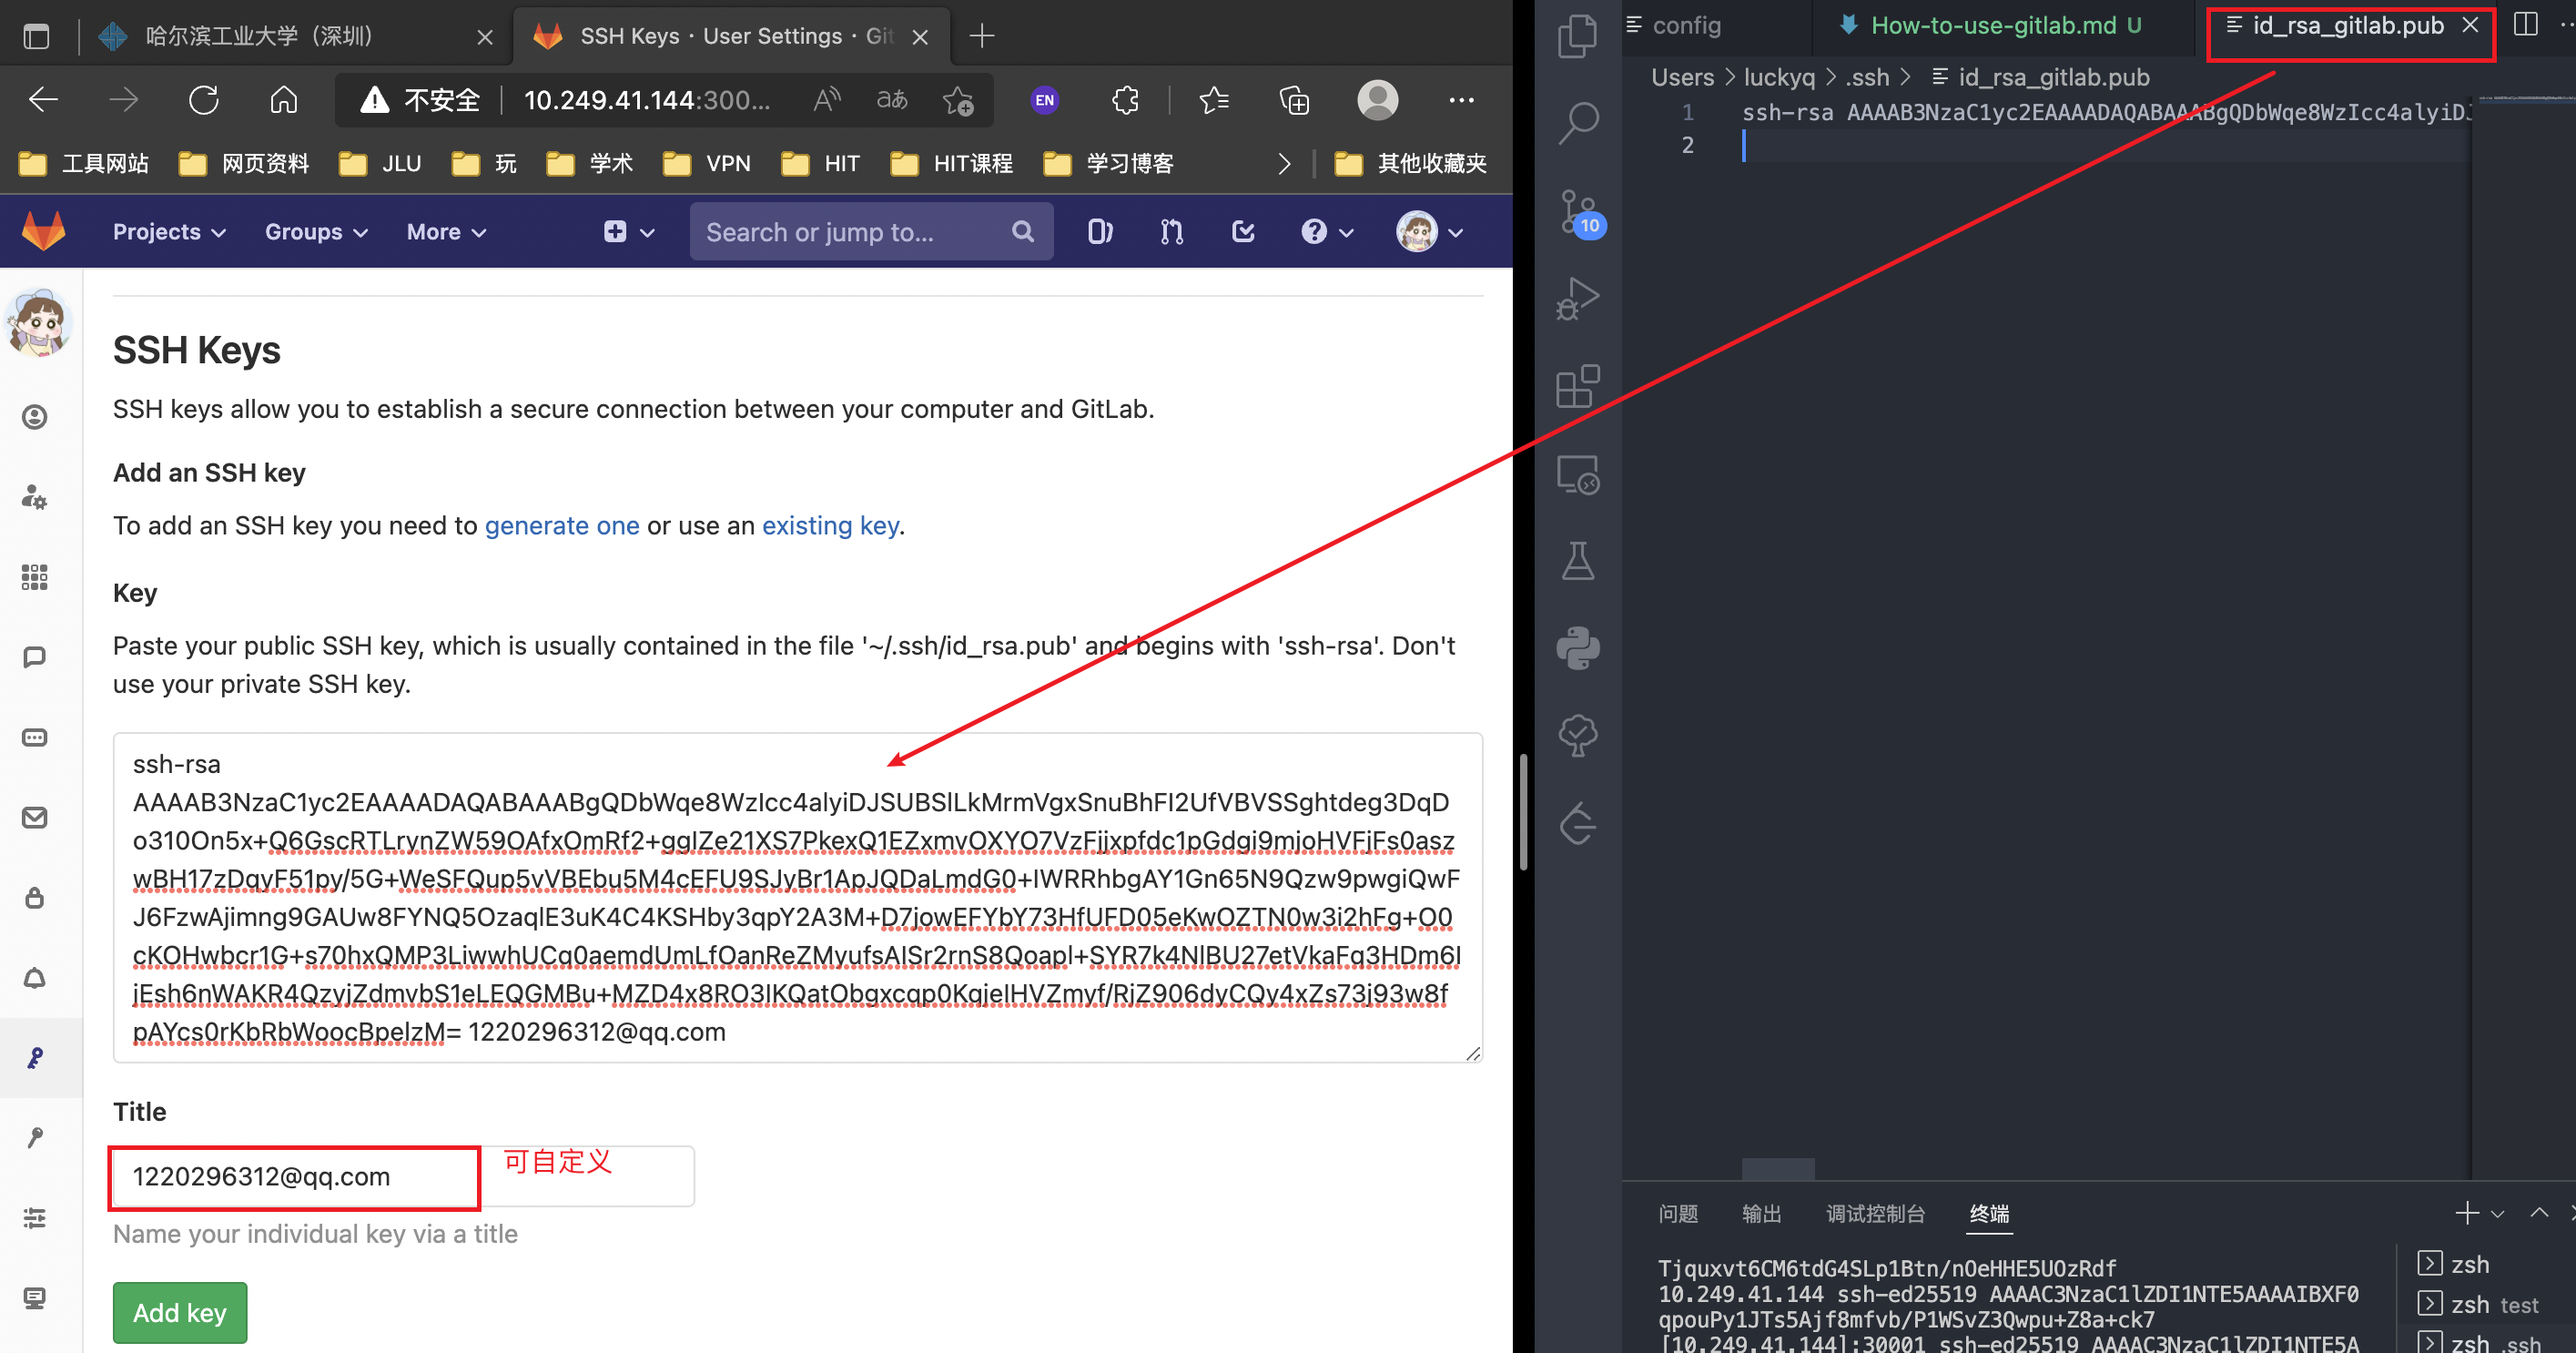Screen dimensions: 2576x1353
Task: Open Remote Explorer monitor icon
Action: [1578, 474]
